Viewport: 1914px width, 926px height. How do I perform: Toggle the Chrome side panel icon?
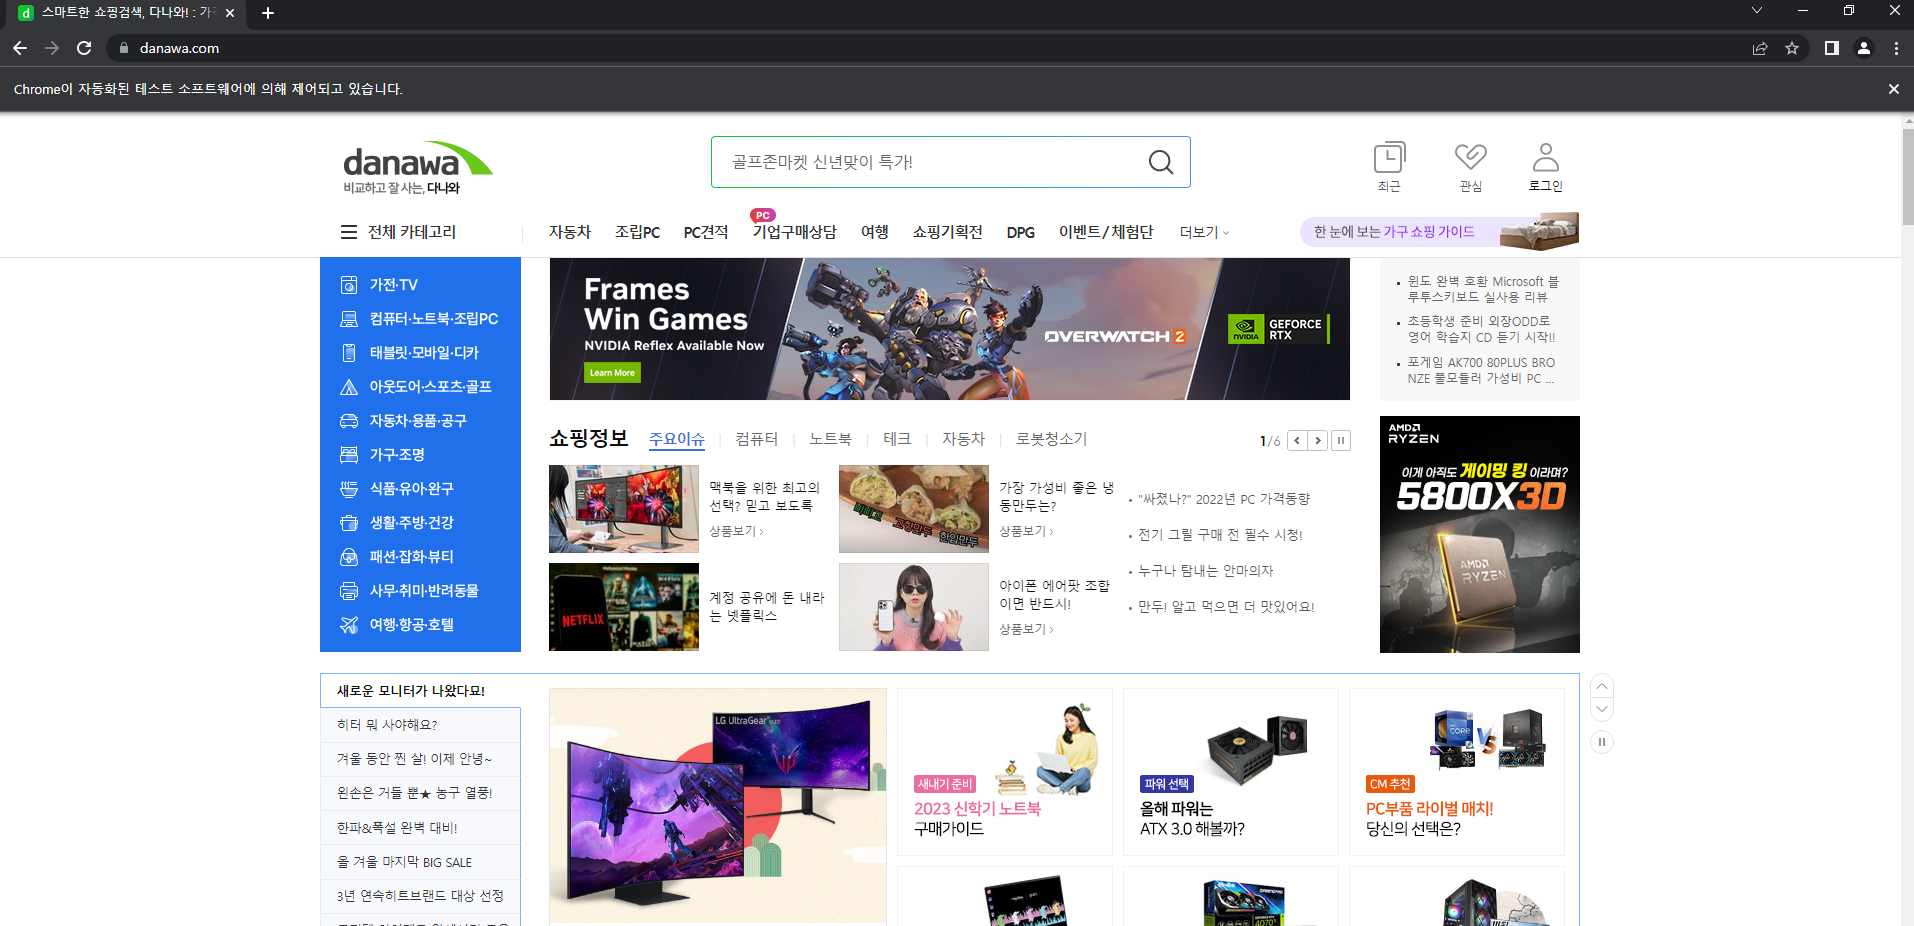pos(1832,48)
